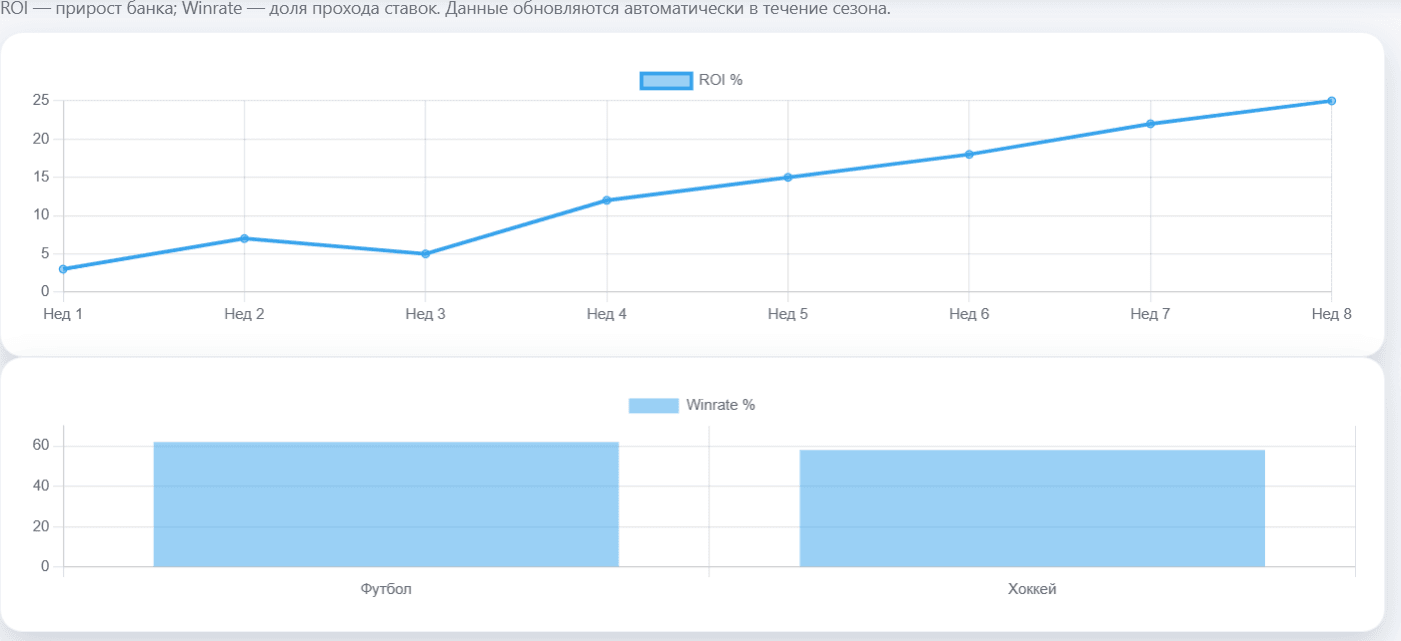Select the Нед 6 data point
This screenshot has width=1401, height=641.
pyautogui.click(x=969, y=154)
